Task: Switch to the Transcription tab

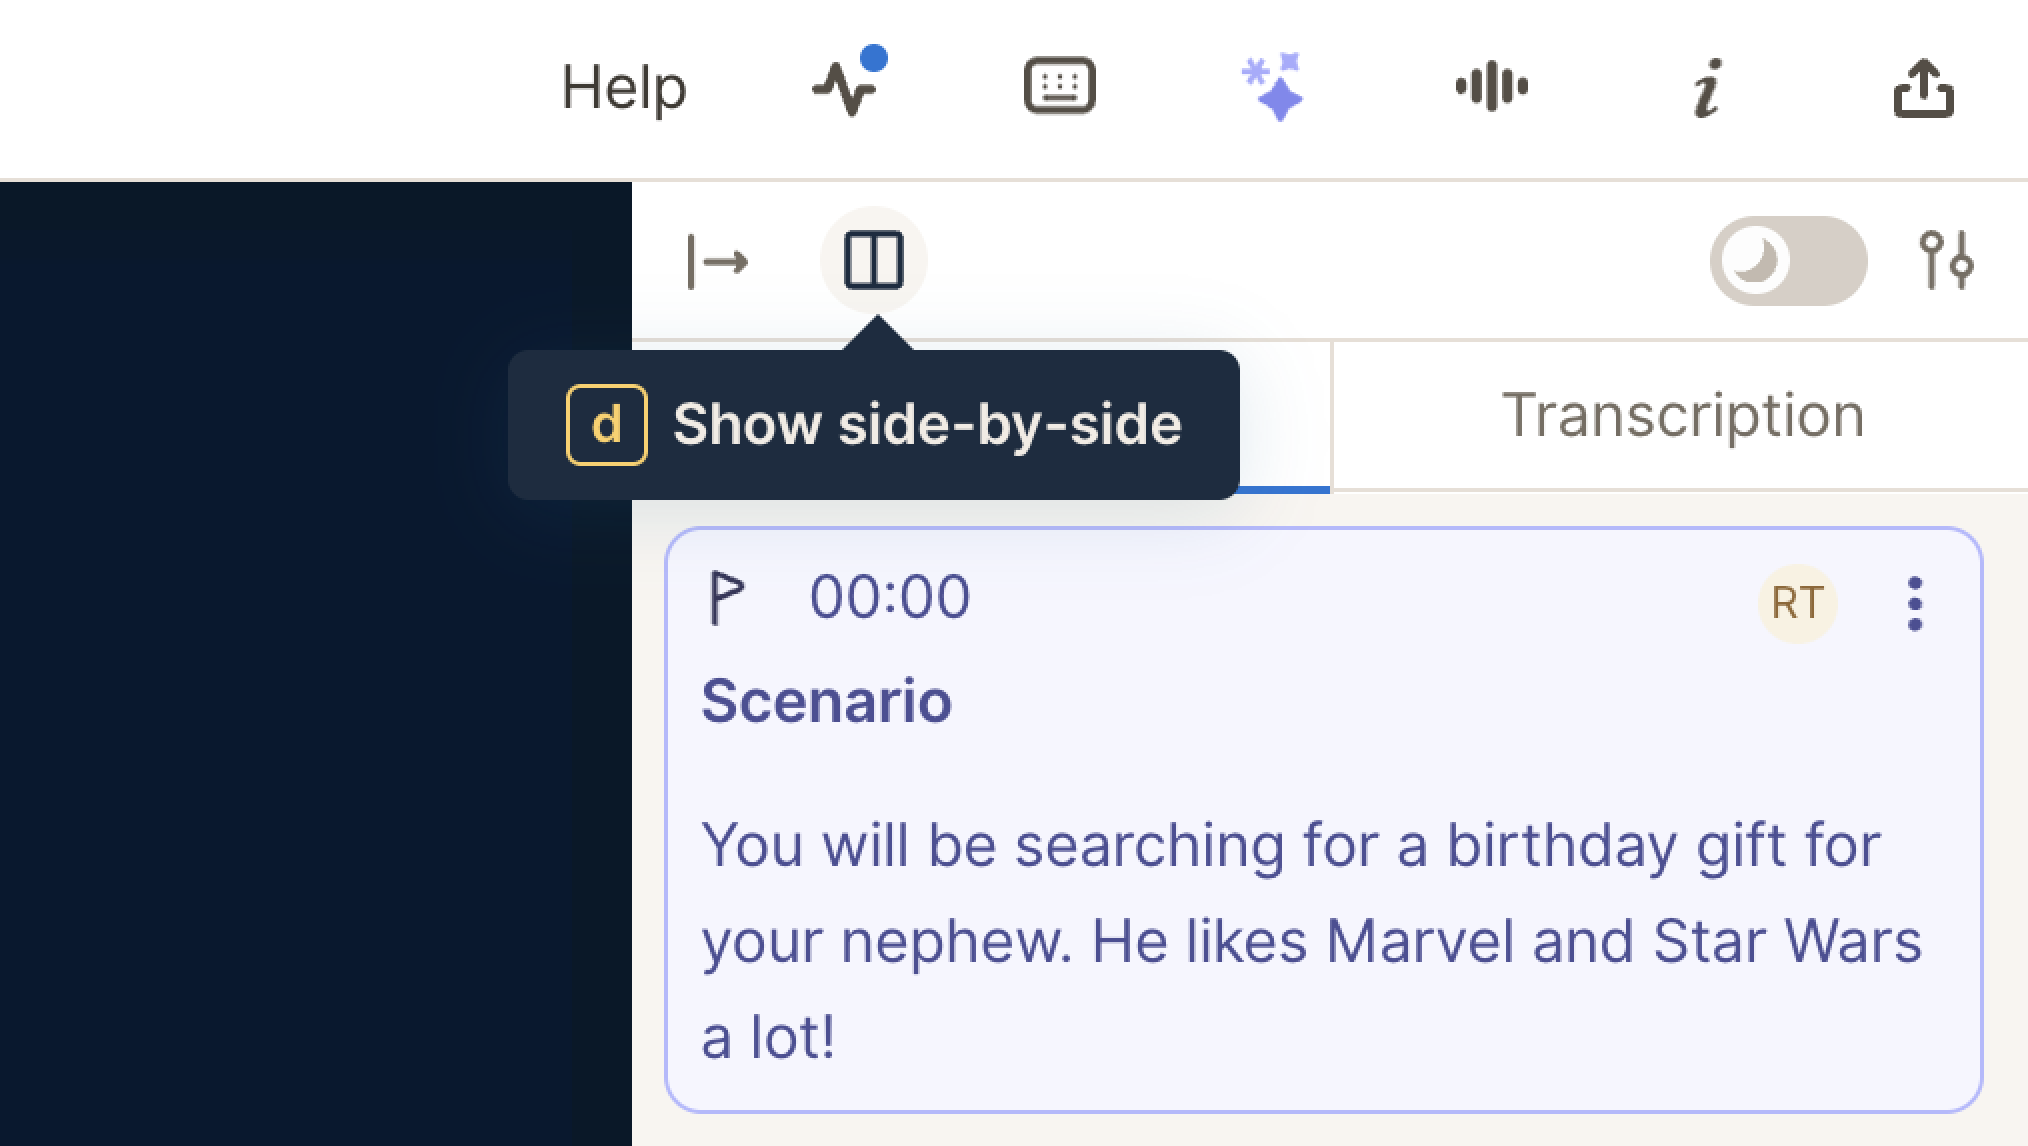Action: 1683,415
